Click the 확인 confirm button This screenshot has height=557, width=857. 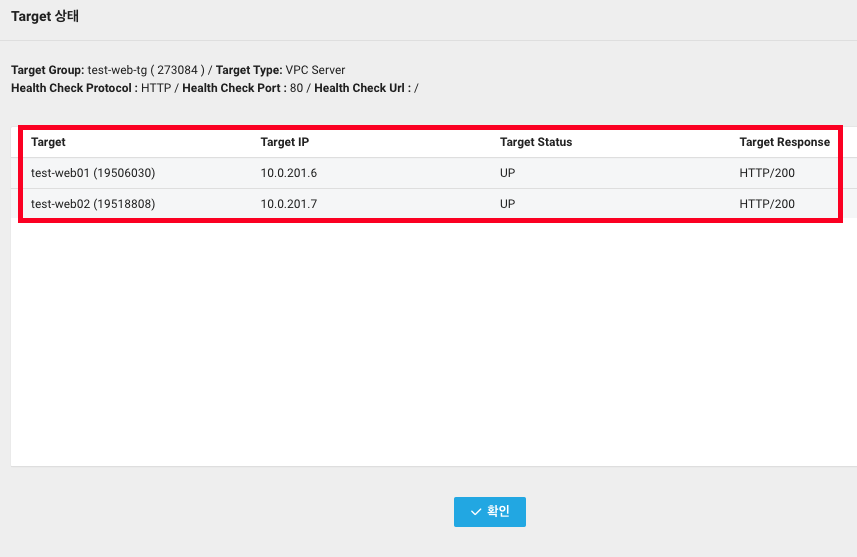tap(490, 512)
